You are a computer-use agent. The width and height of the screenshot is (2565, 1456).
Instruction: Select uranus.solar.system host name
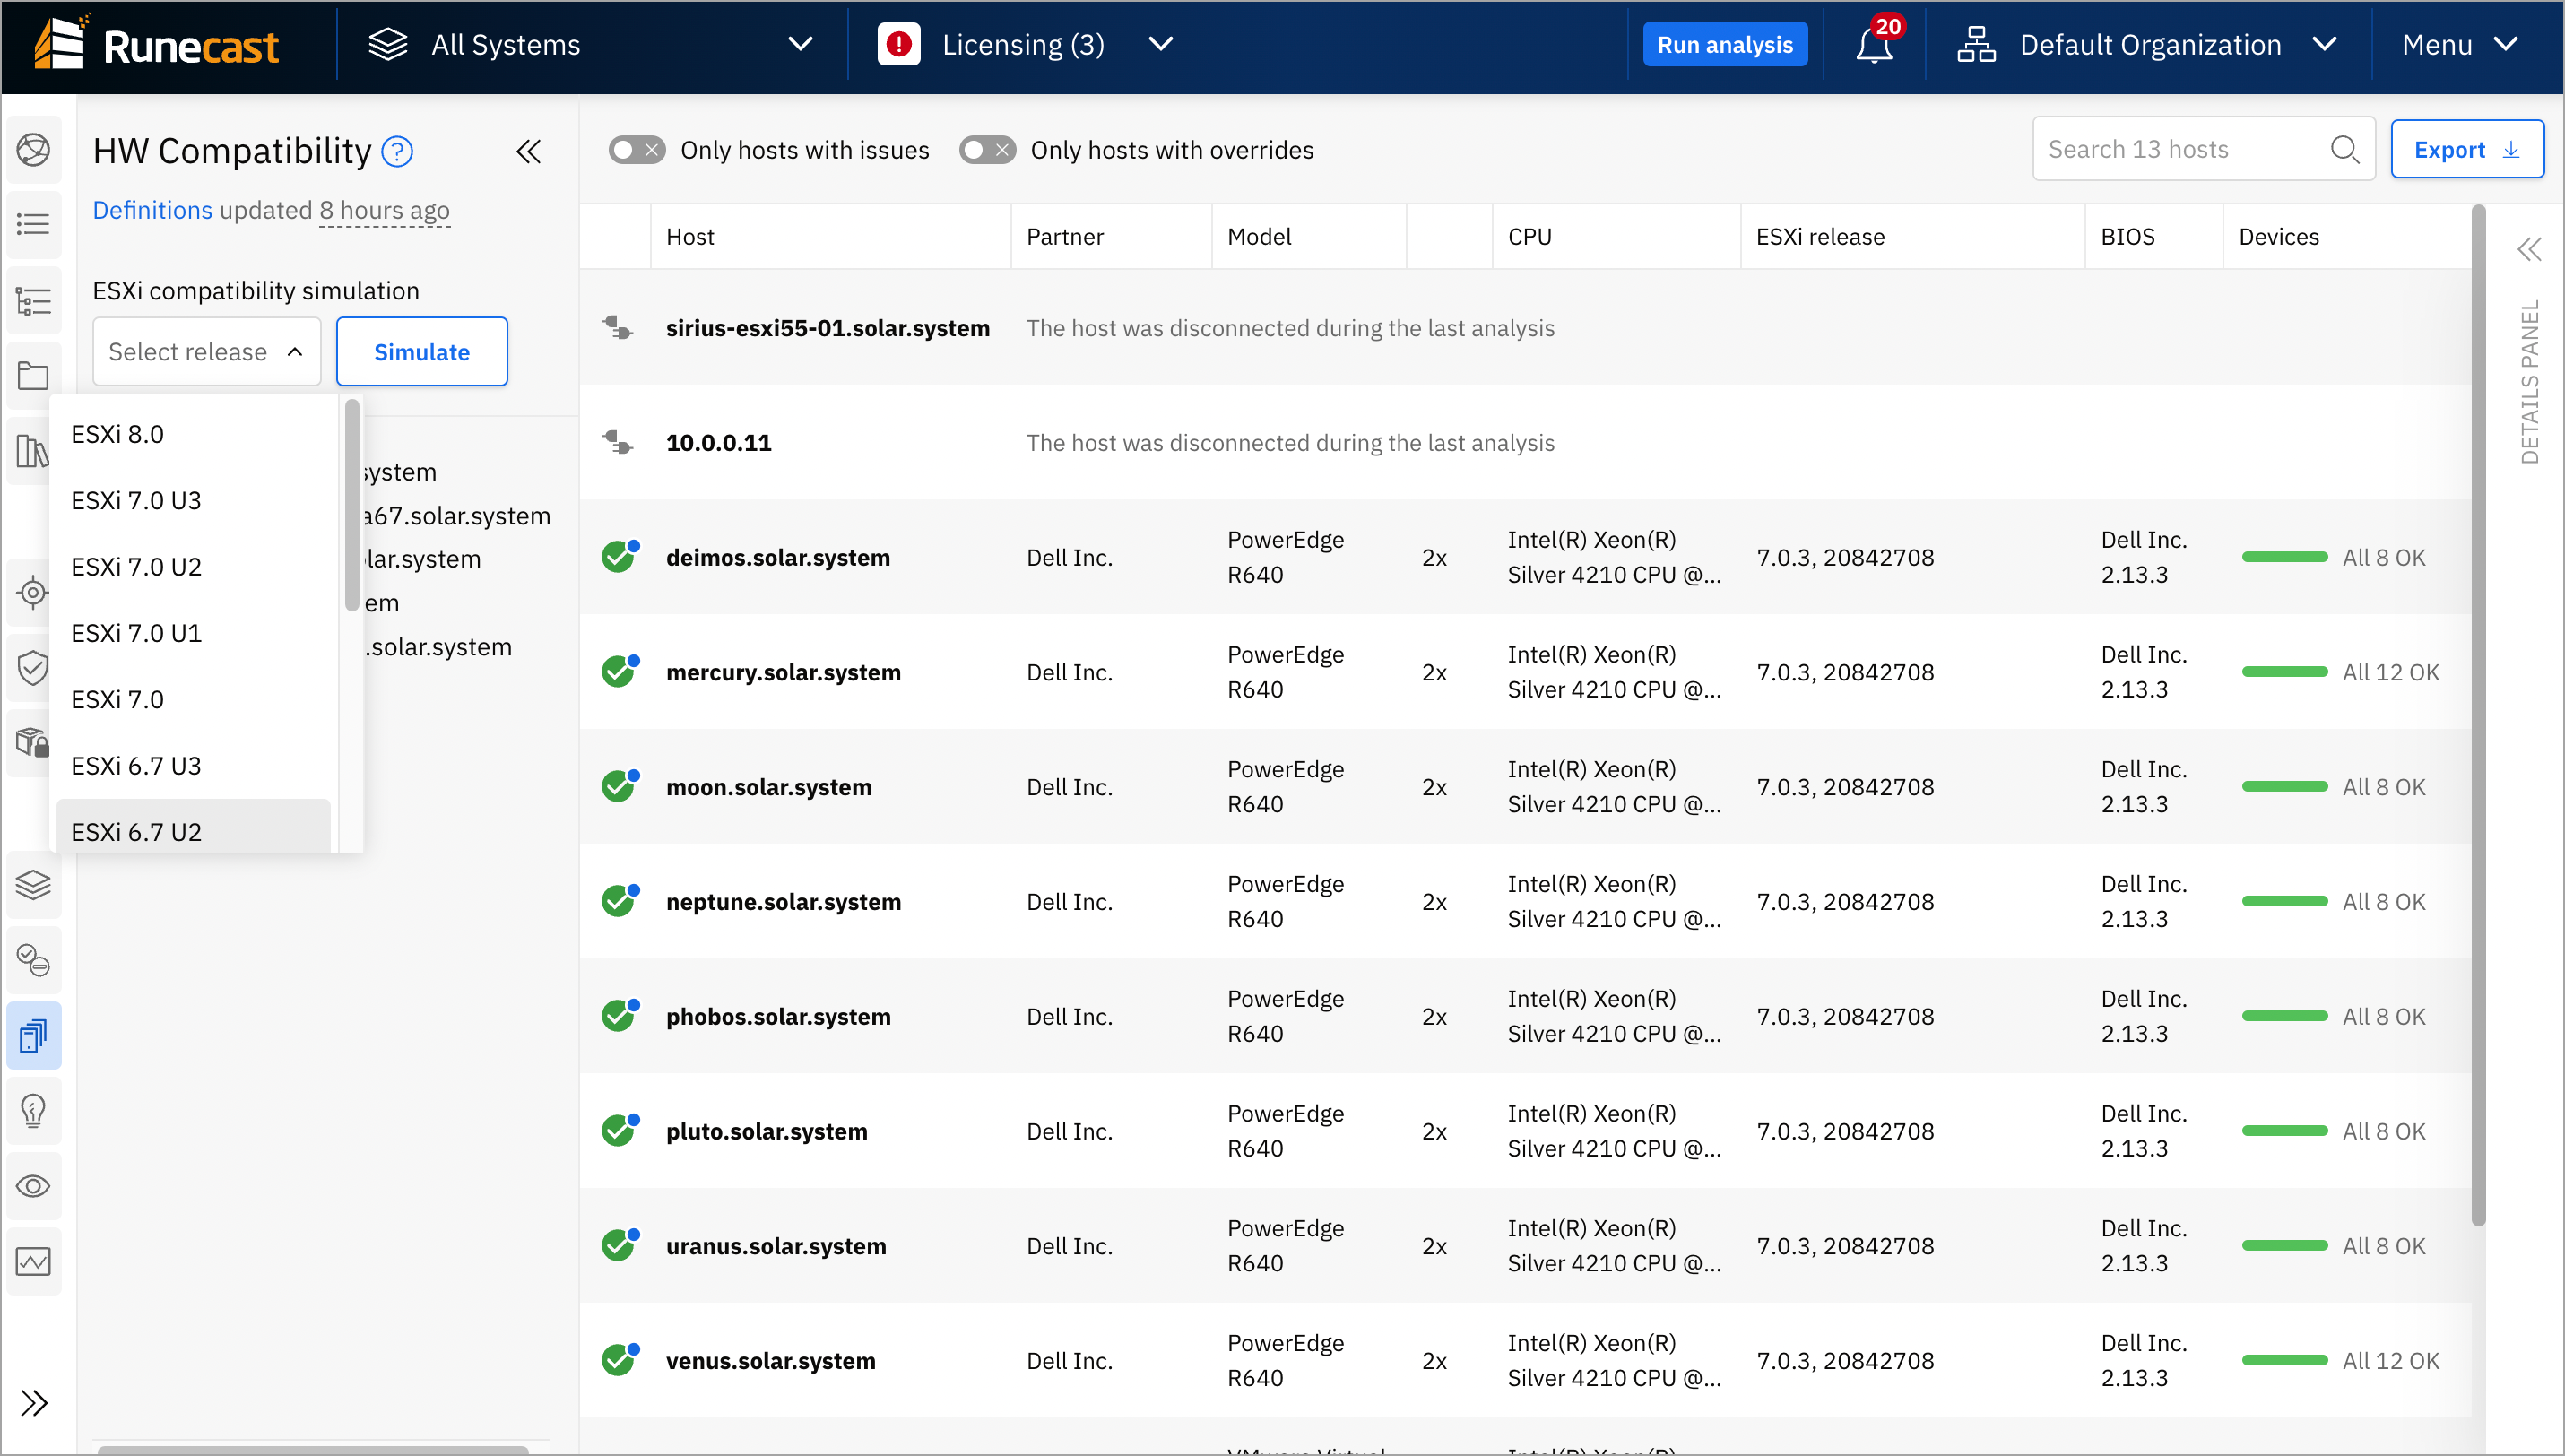pyautogui.click(x=776, y=1245)
